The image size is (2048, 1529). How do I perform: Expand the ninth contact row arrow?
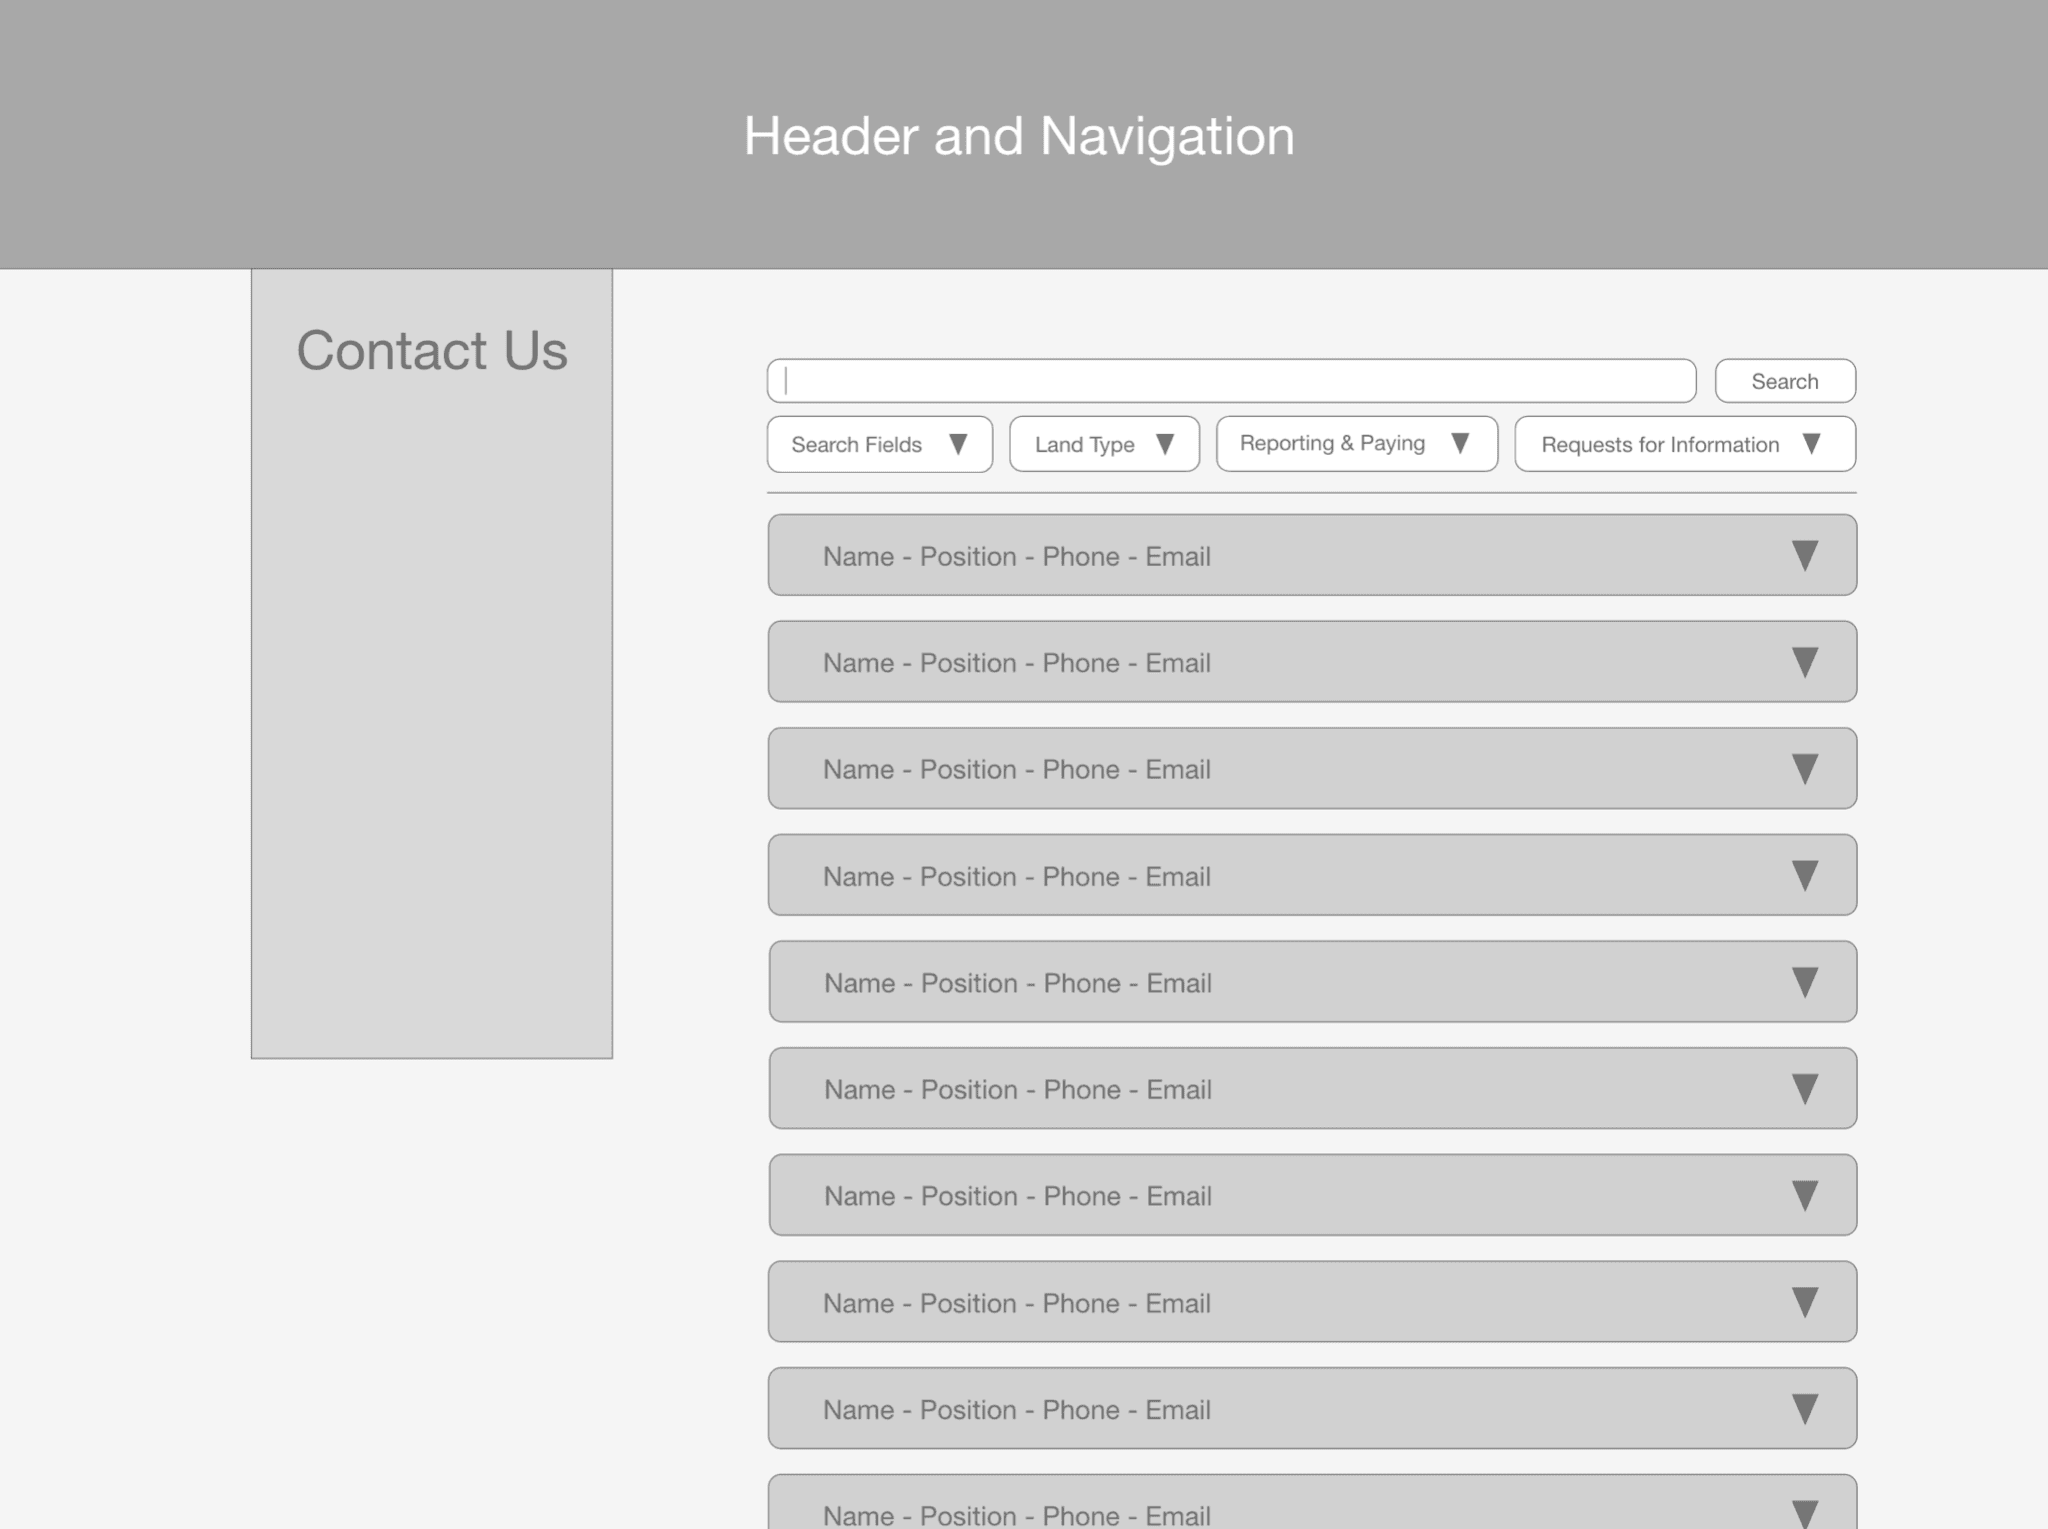coord(1804,1409)
